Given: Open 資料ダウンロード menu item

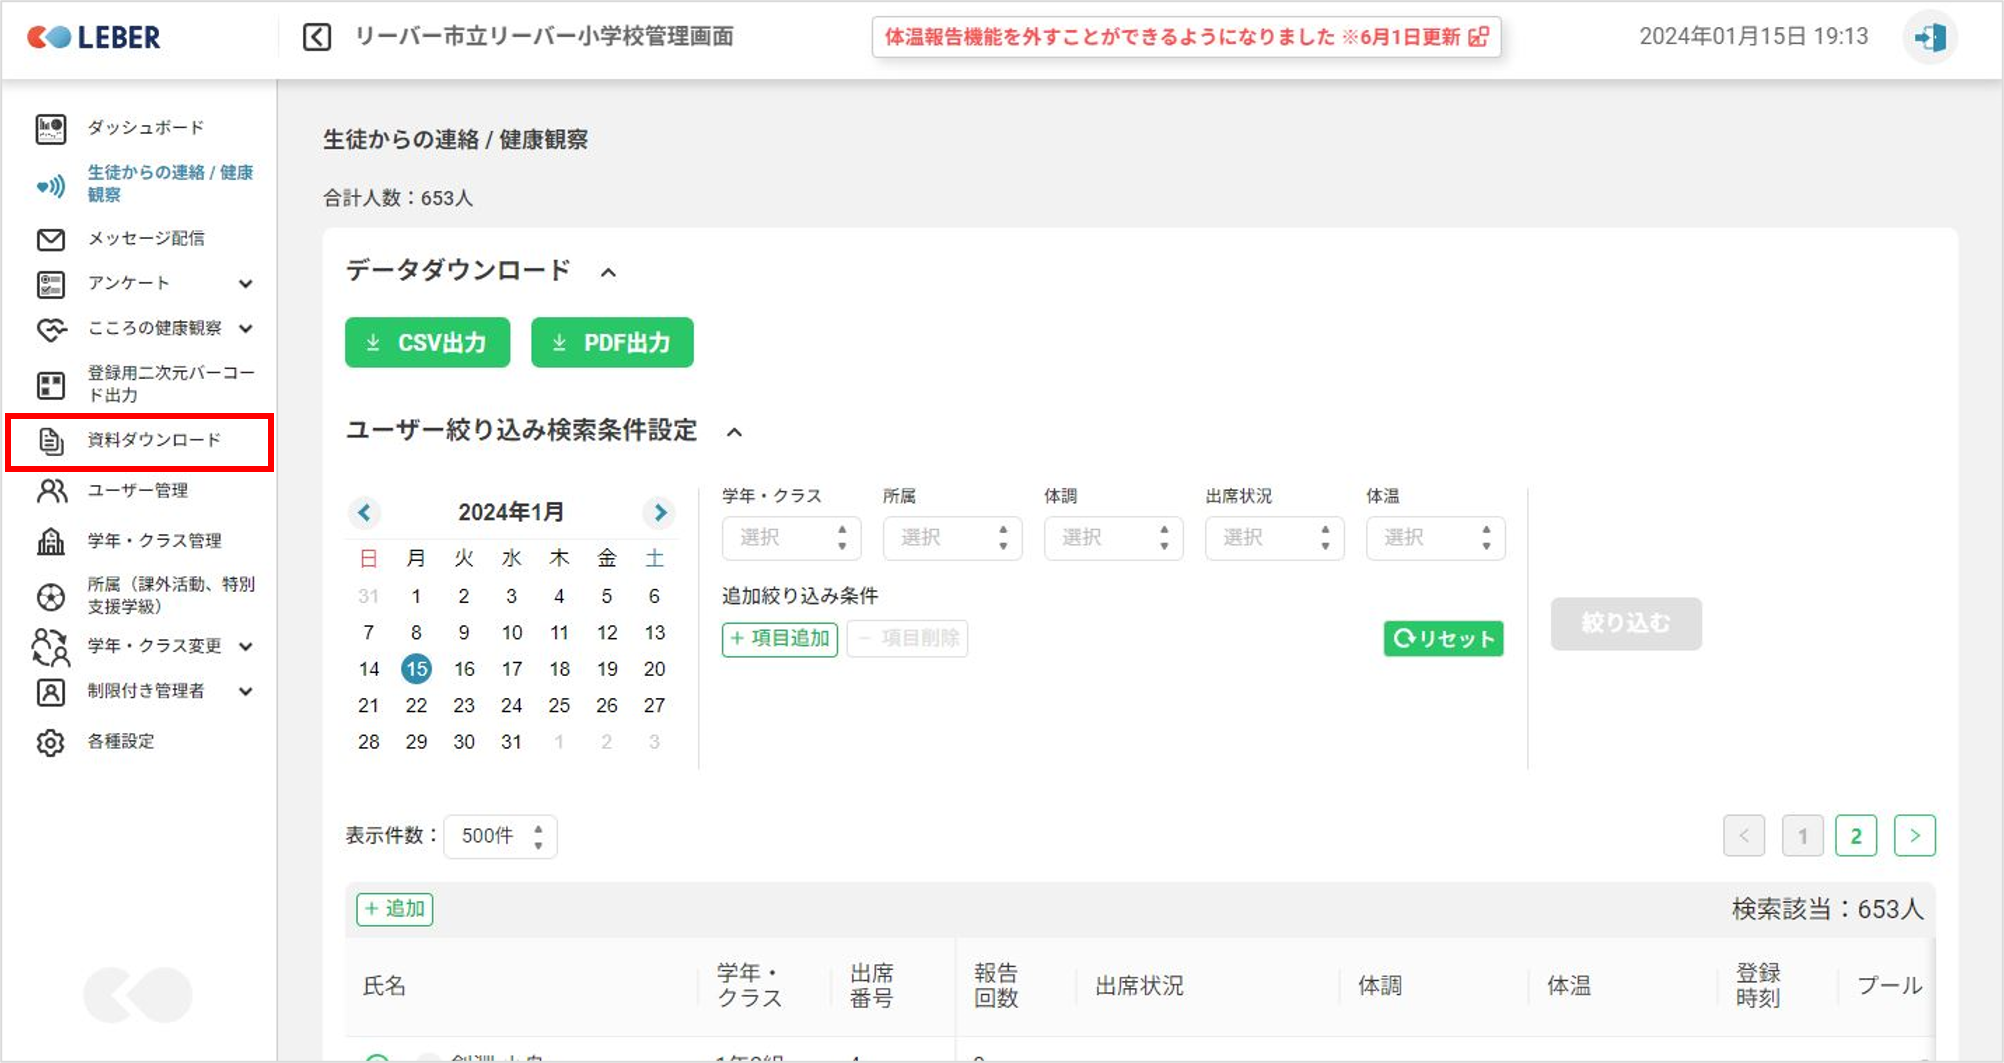Looking at the screenshot, I should pos(153,441).
